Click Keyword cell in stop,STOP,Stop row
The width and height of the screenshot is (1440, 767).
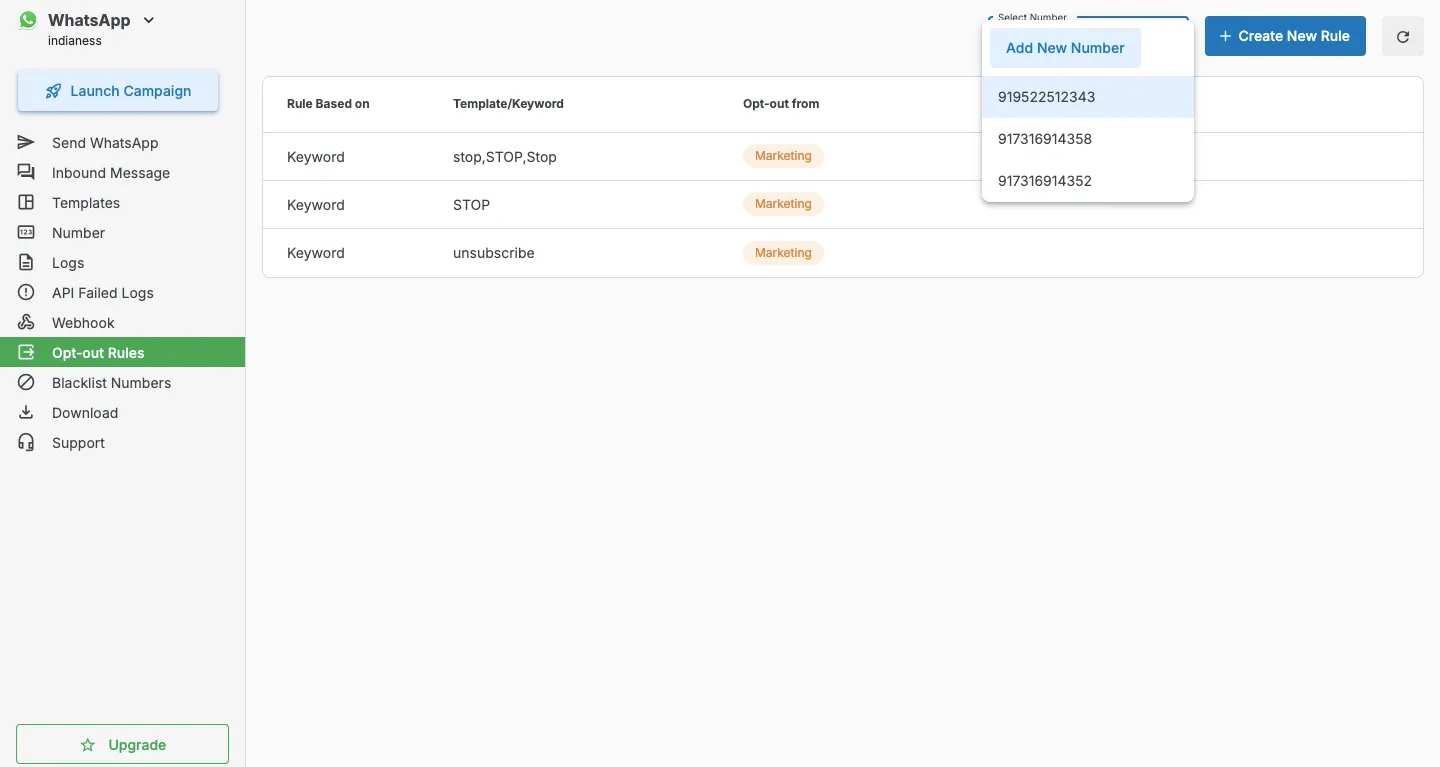pyautogui.click(x=316, y=157)
